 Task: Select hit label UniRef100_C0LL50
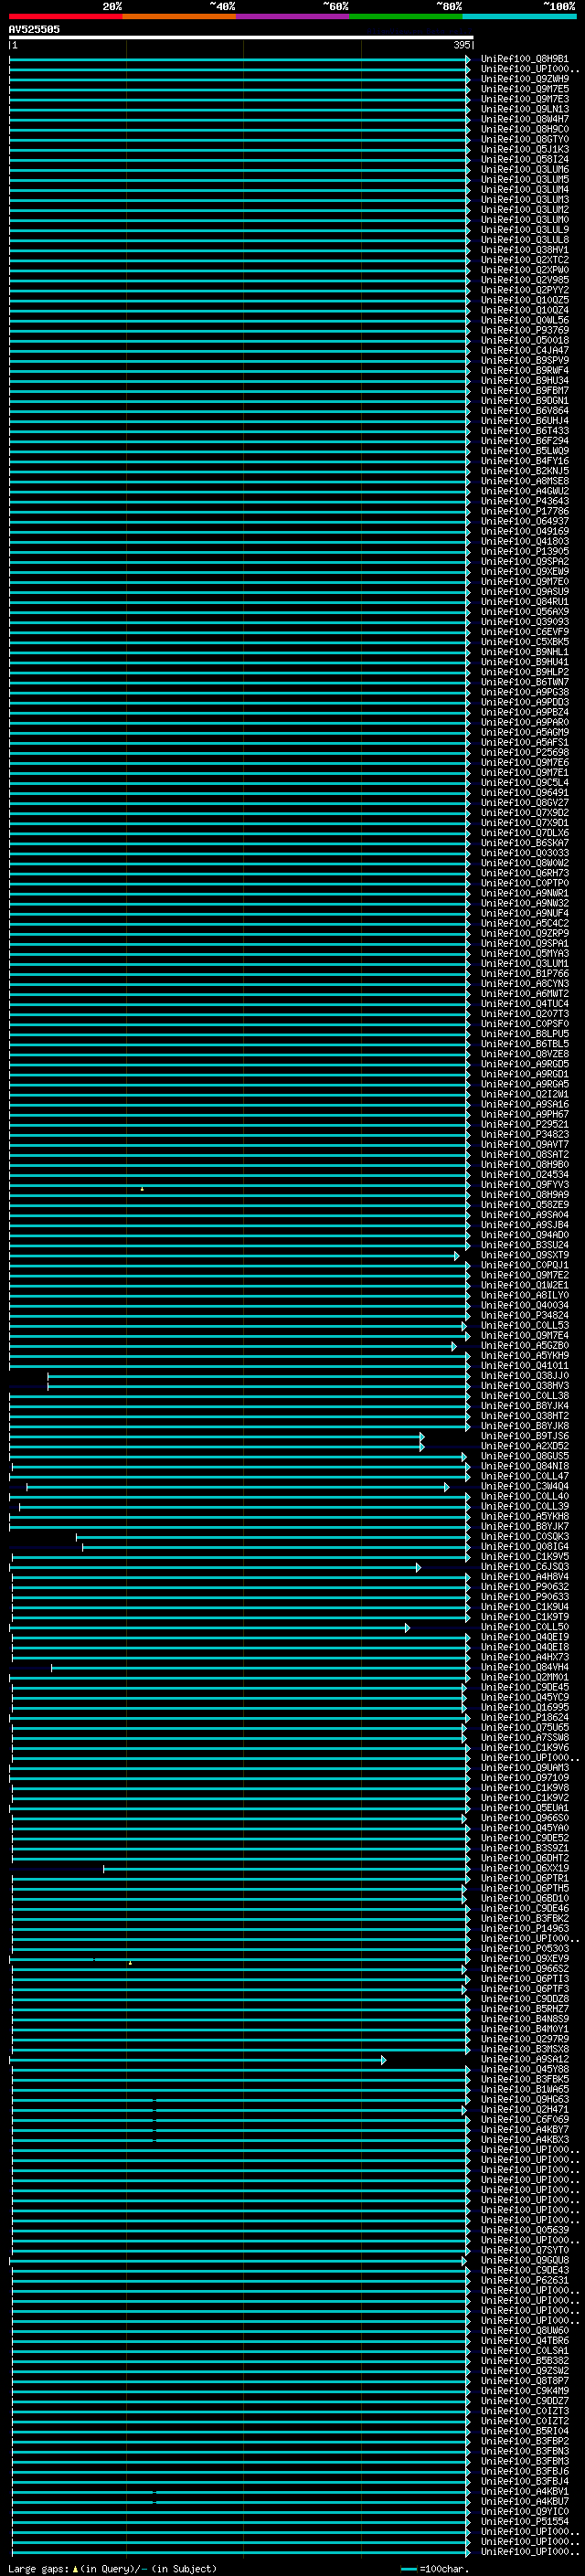click(525, 1627)
